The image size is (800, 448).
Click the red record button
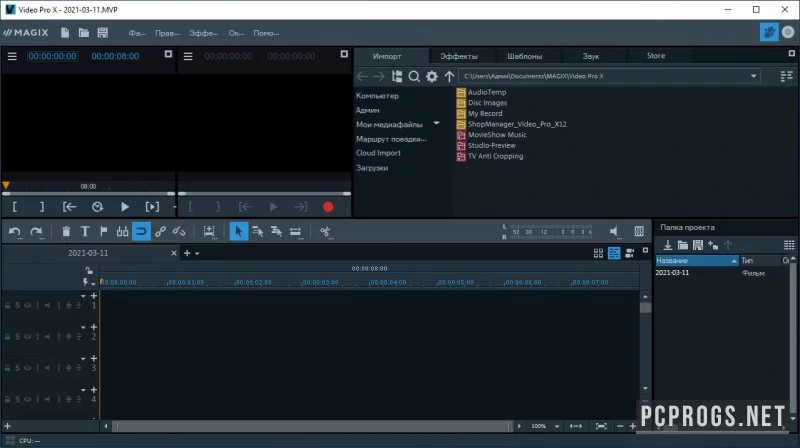click(x=328, y=207)
